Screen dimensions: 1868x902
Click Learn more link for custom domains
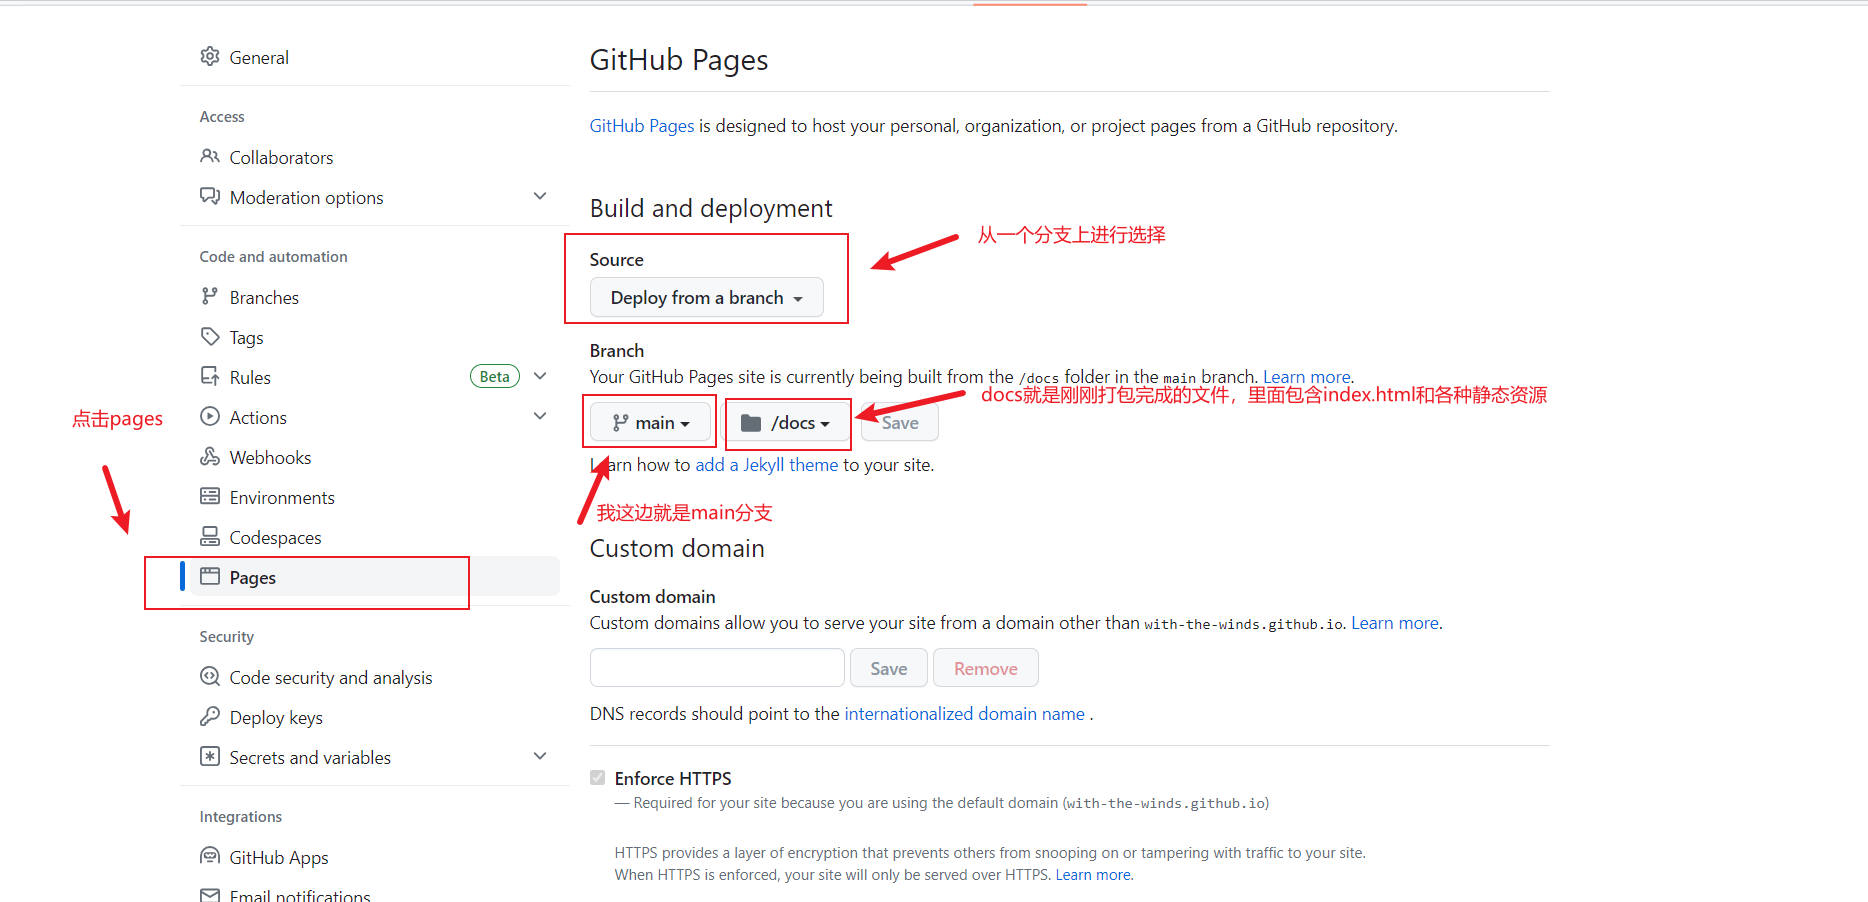[x=1395, y=623]
